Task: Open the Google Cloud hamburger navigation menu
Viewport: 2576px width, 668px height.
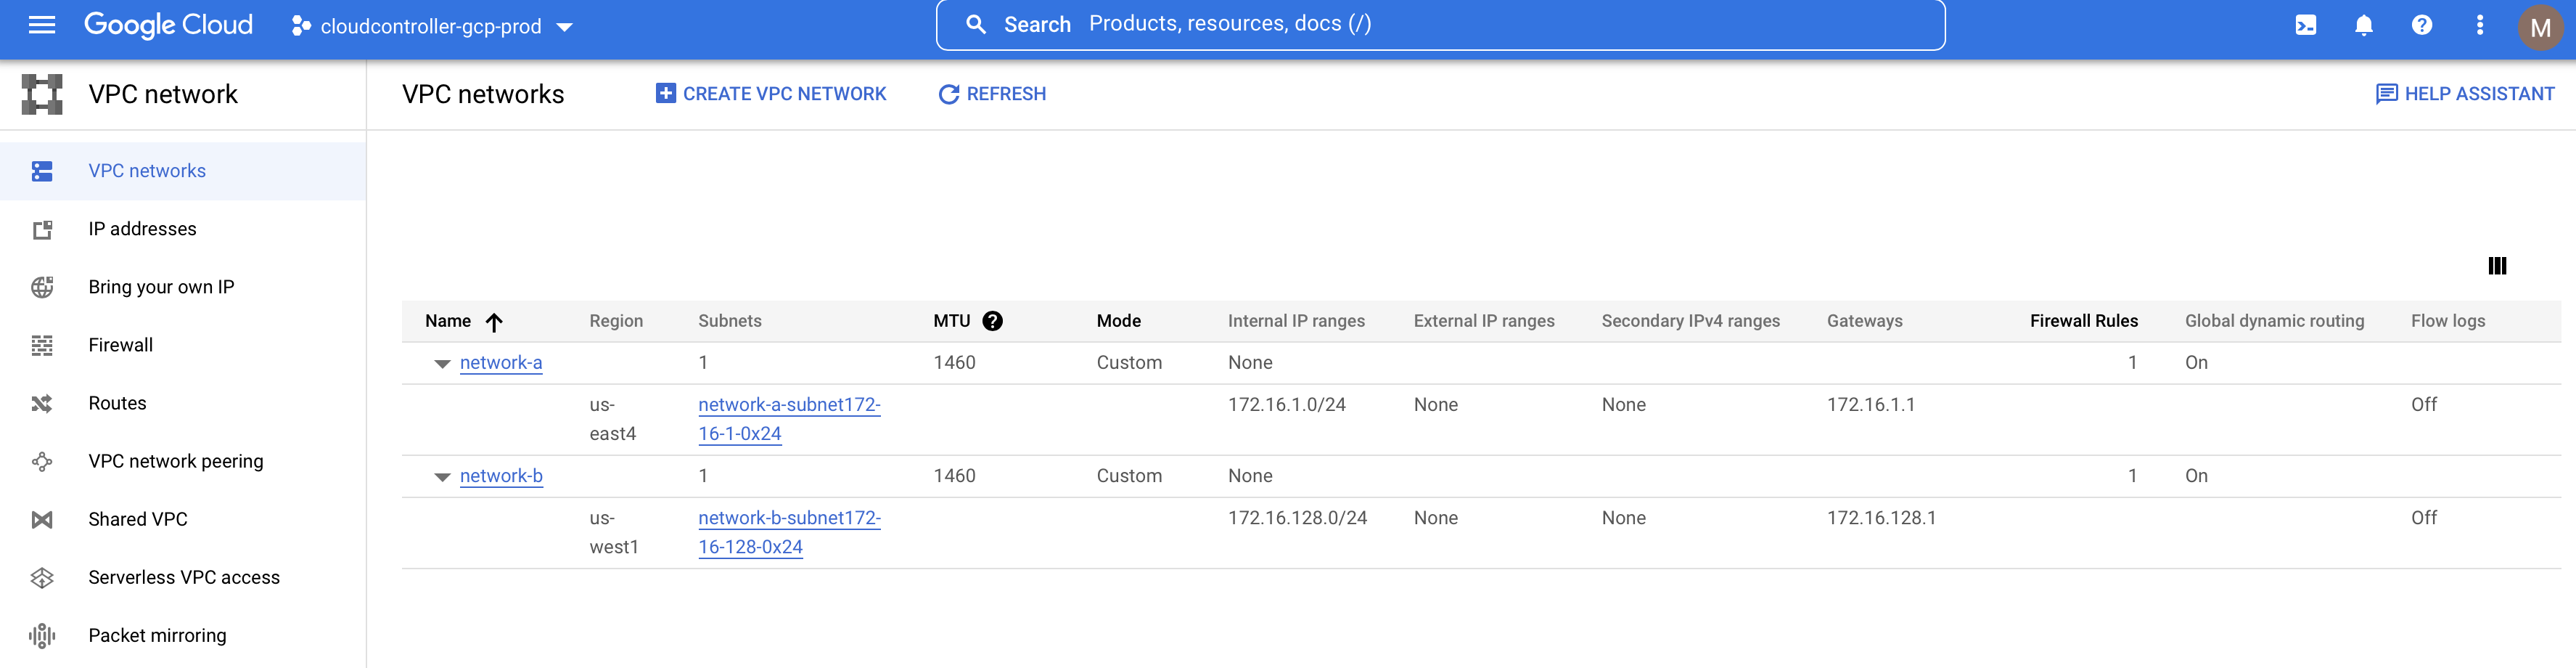Action: 42,25
